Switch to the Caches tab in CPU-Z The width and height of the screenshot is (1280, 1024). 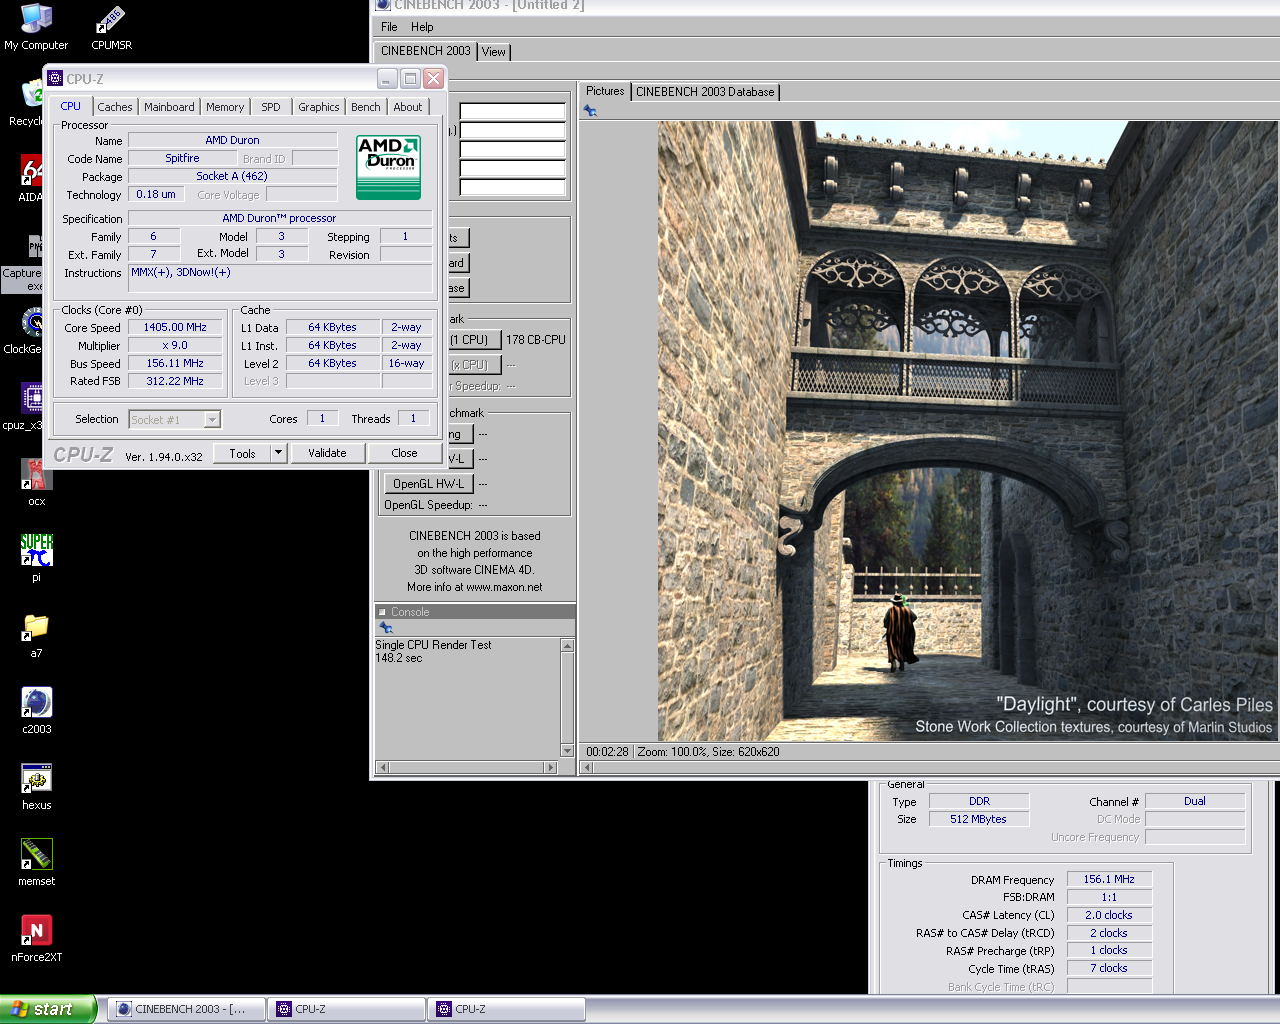pos(115,107)
